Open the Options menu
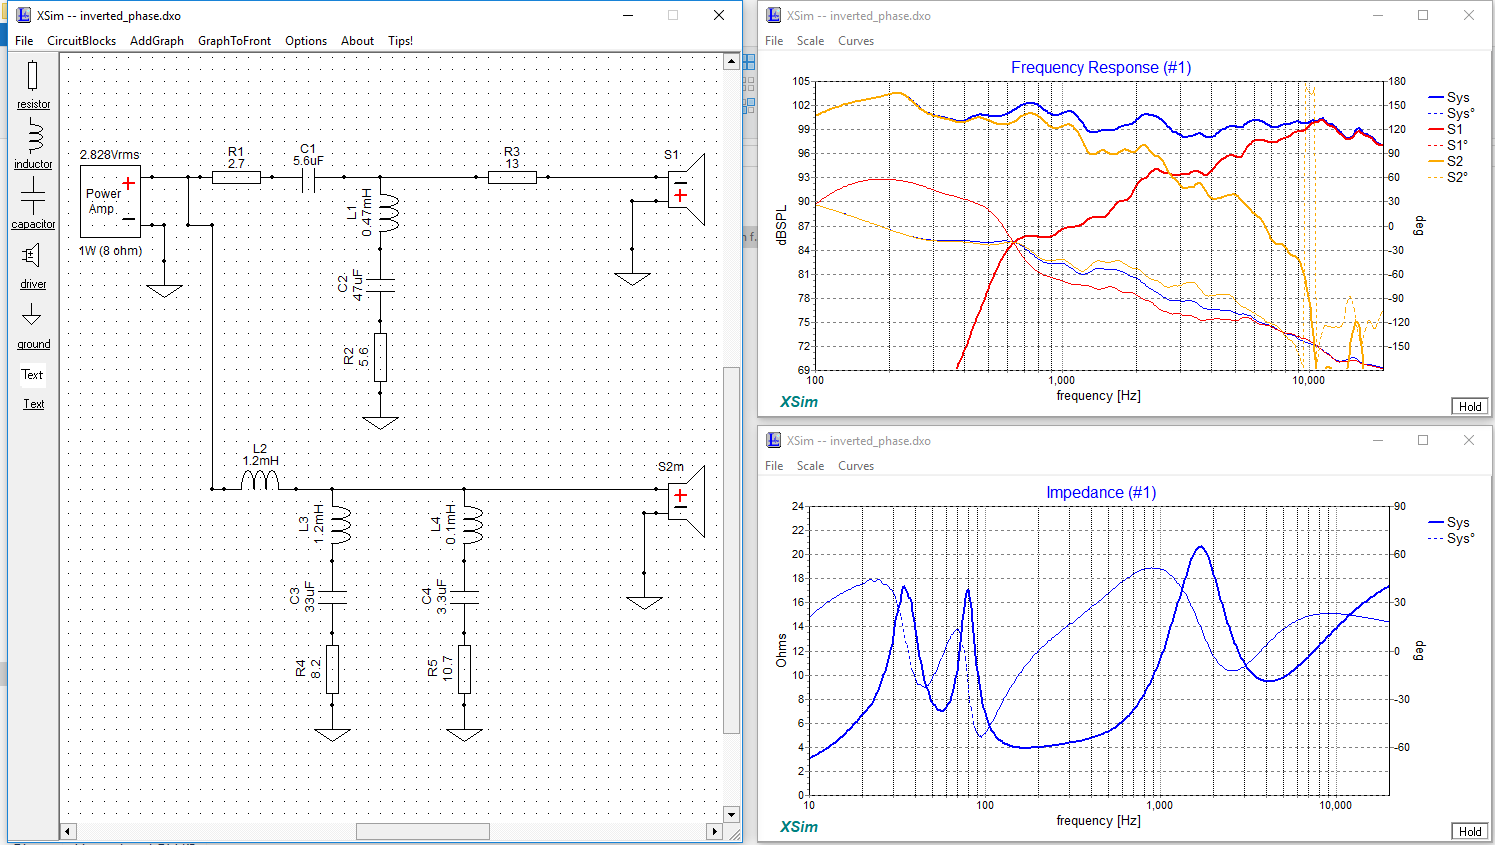Image resolution: width=1495 pixels, height=845 pixels. pyautogui.click(x=306, y=41)
